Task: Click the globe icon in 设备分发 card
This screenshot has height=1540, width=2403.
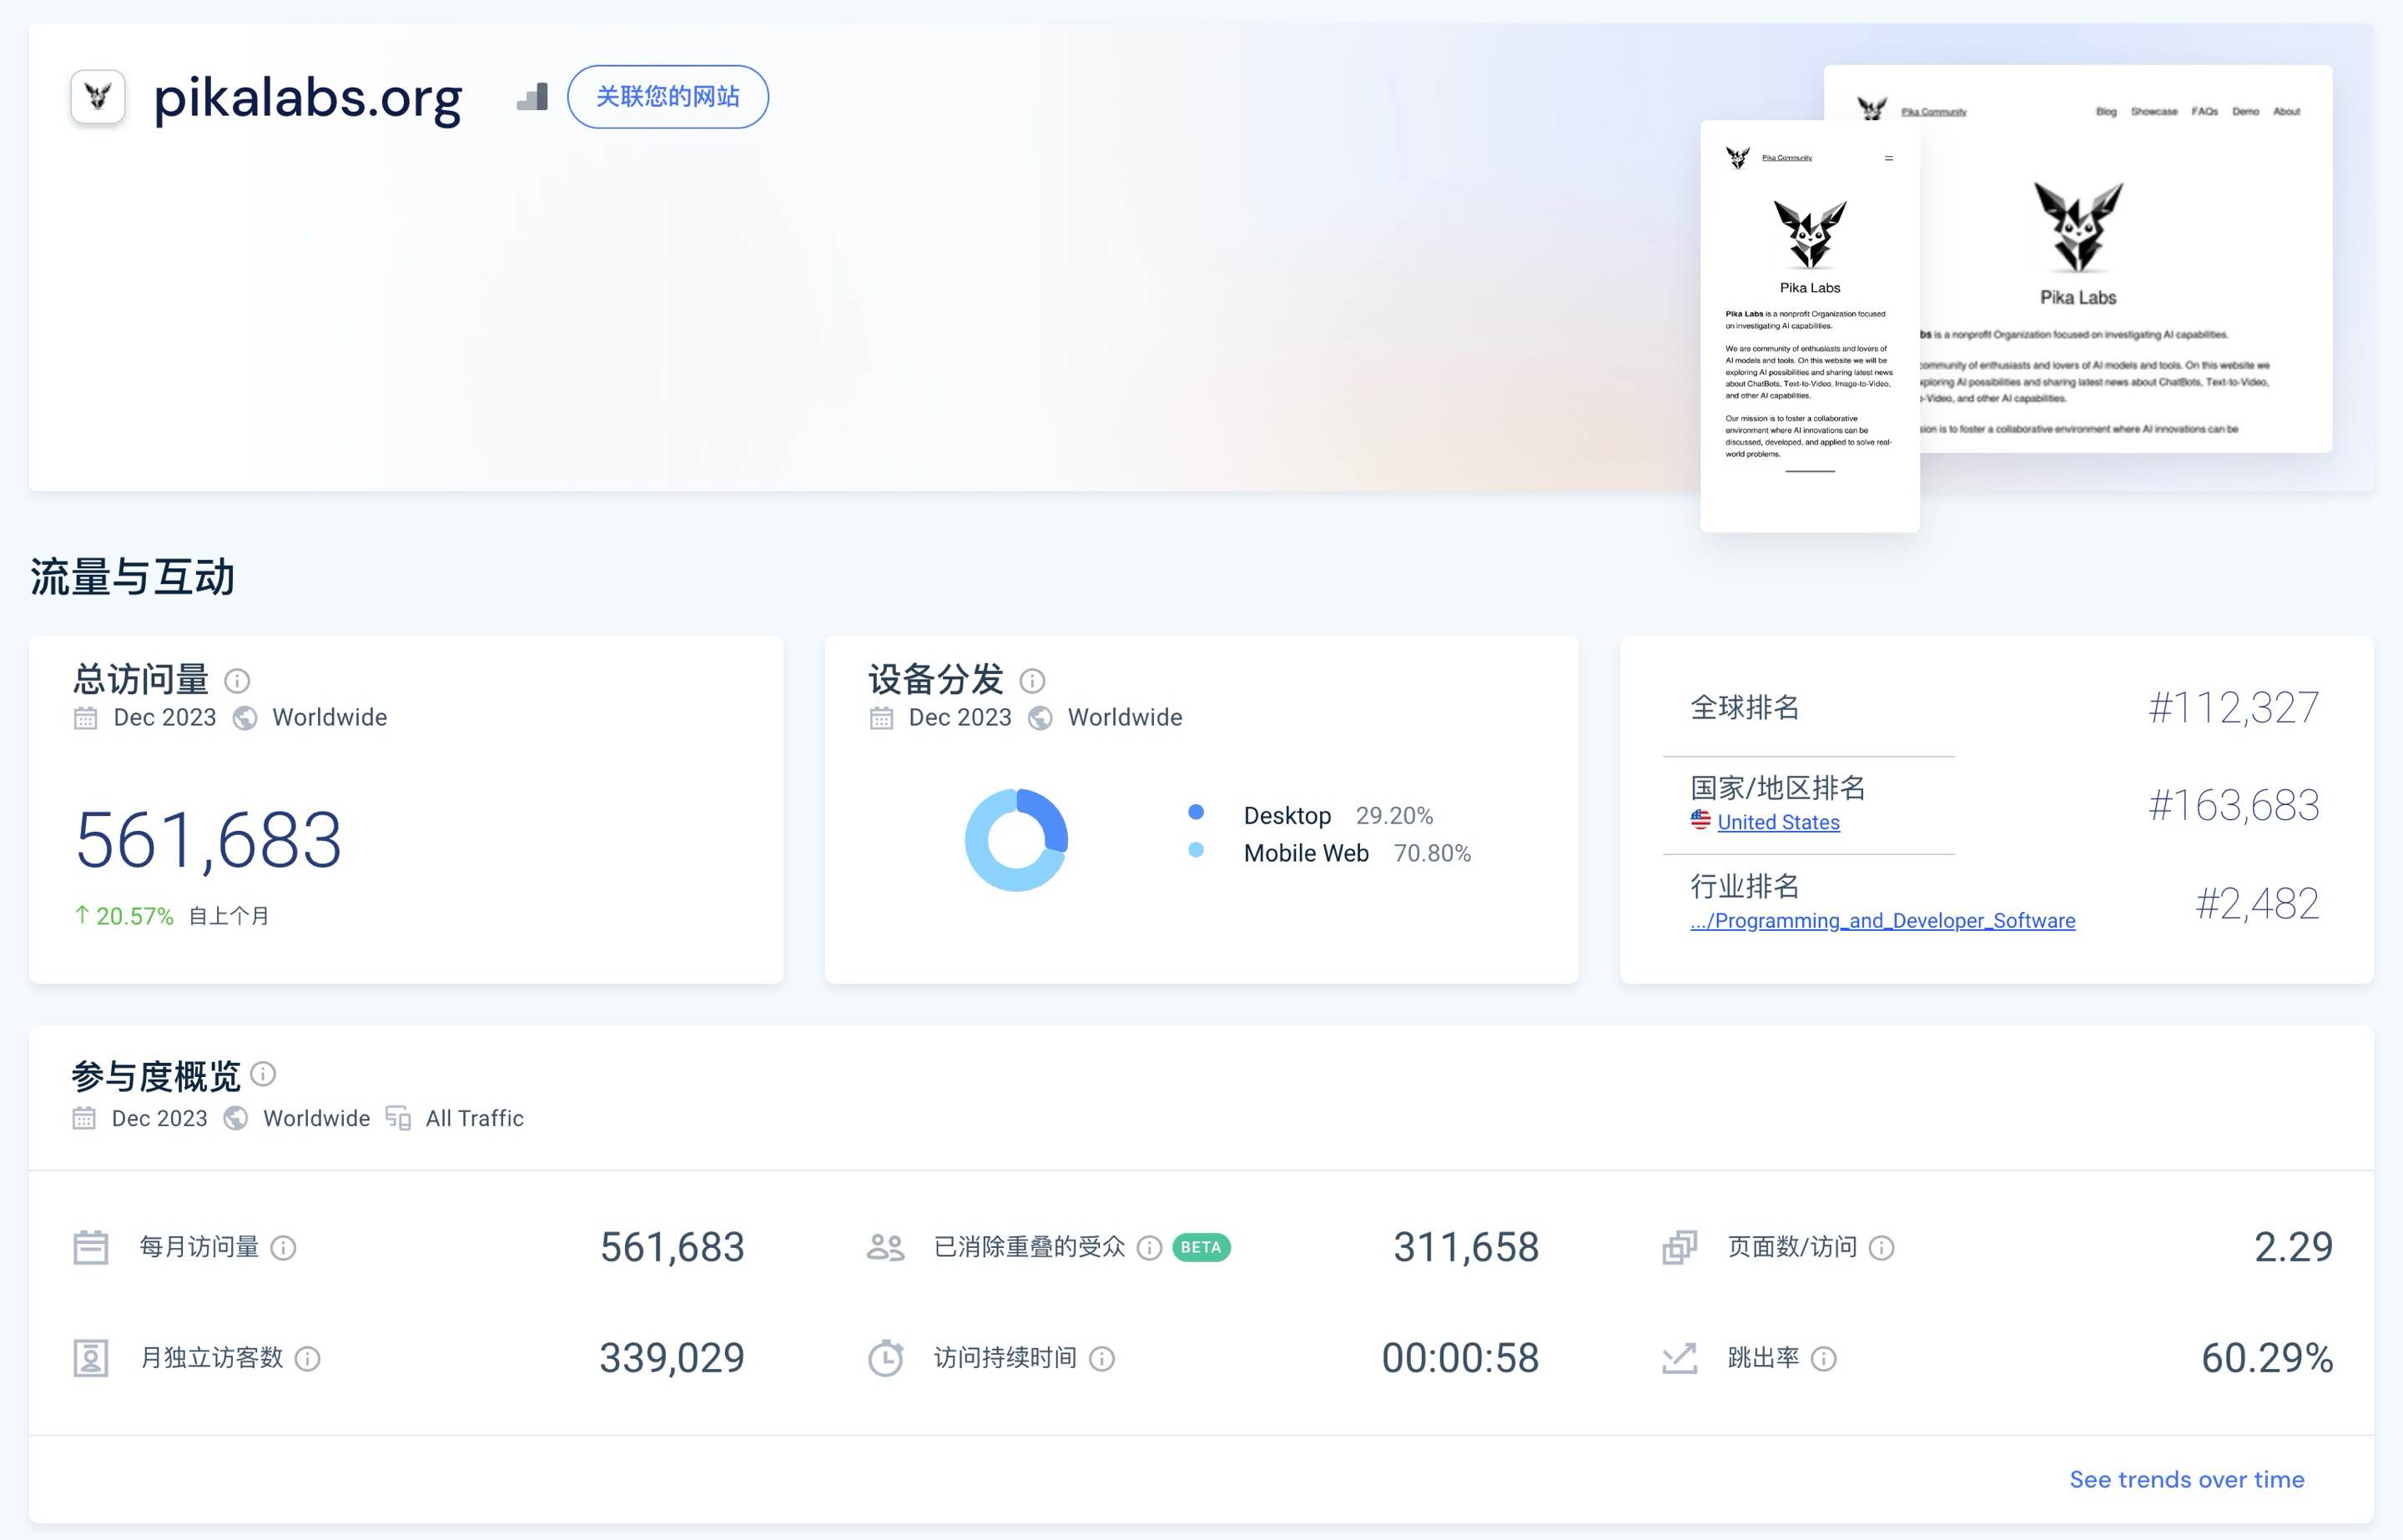Action: click(1040, 718)
